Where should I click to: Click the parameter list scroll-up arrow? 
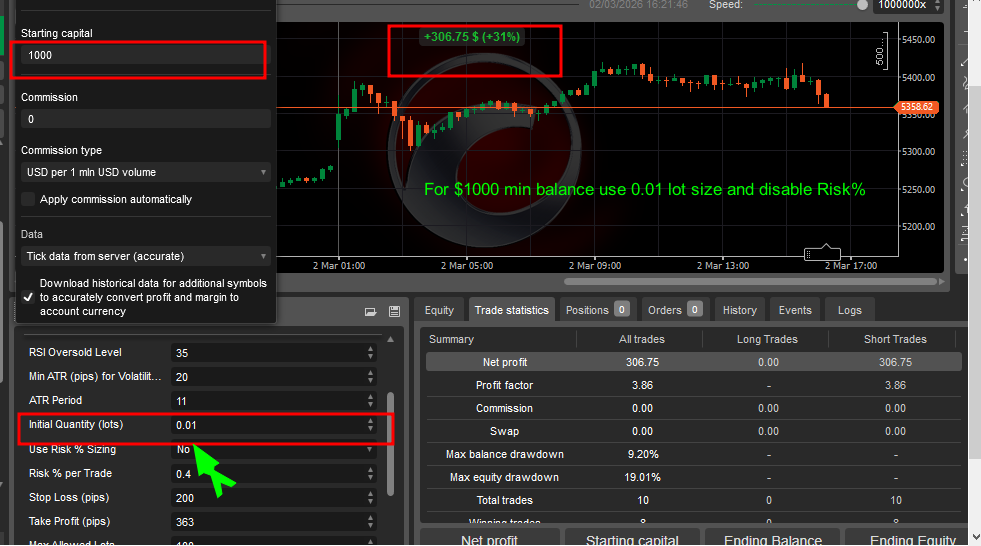point(390,340)
